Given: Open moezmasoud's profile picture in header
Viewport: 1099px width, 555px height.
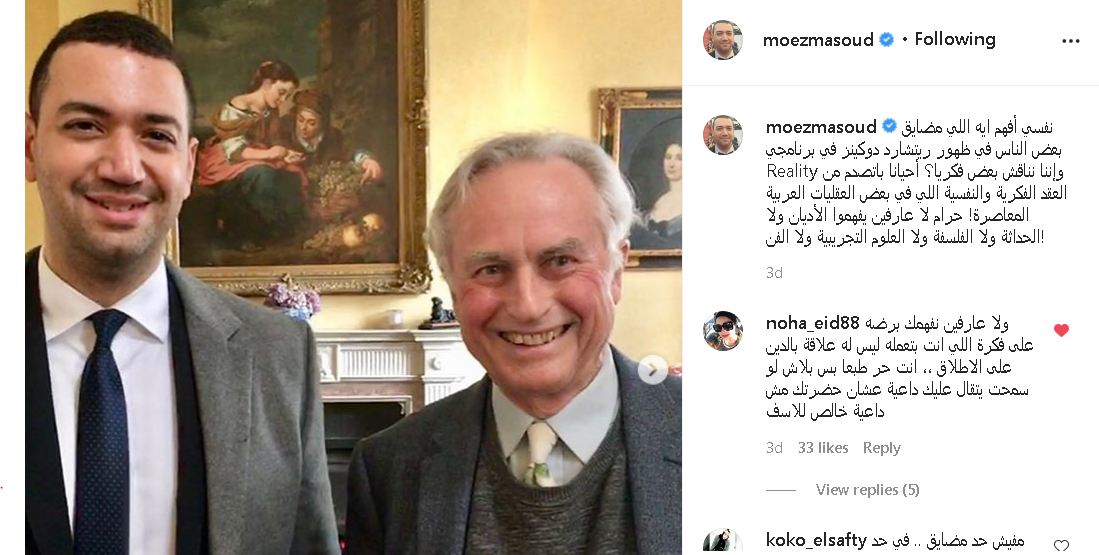Looking at the screenshot, I should pyautogui.click(x=723, y=40).
